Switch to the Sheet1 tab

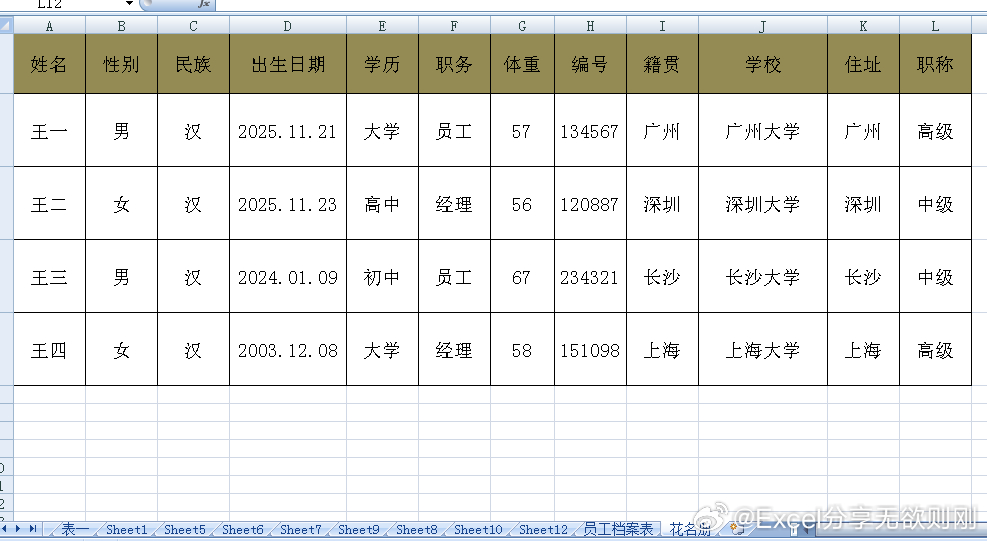tap(127, 530)
